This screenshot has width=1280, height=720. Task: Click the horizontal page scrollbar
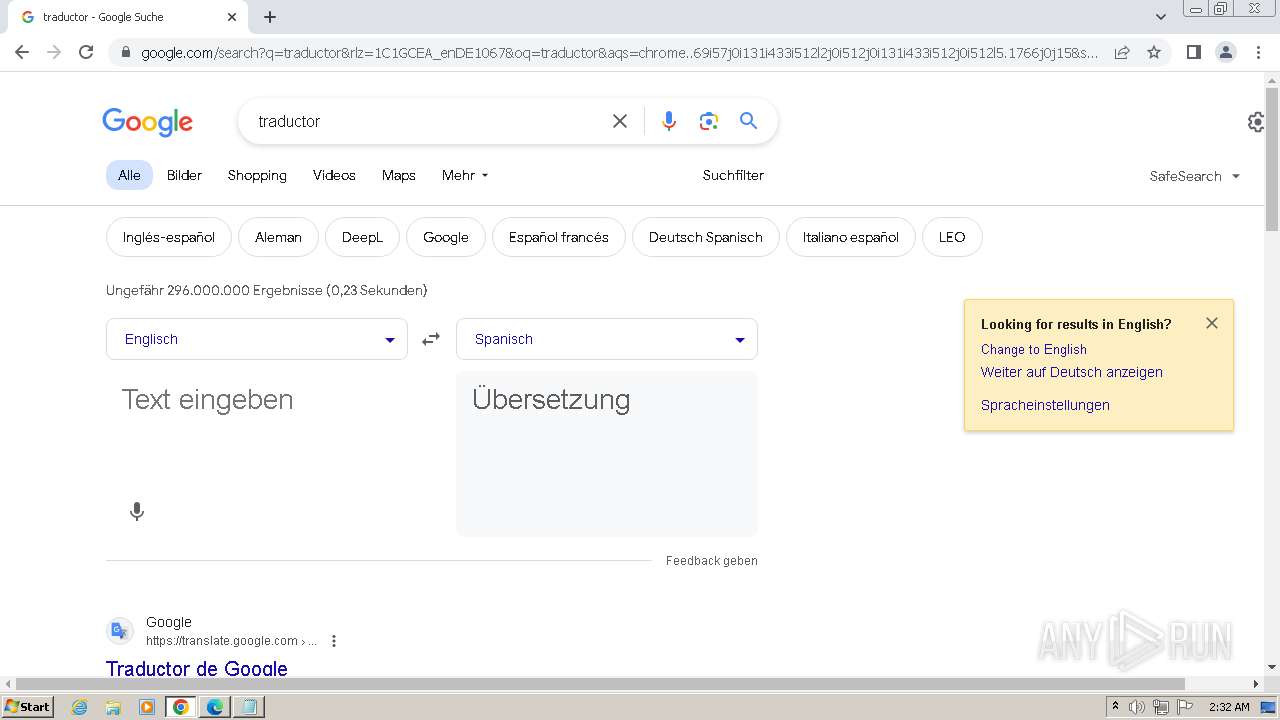coord(600,684)
